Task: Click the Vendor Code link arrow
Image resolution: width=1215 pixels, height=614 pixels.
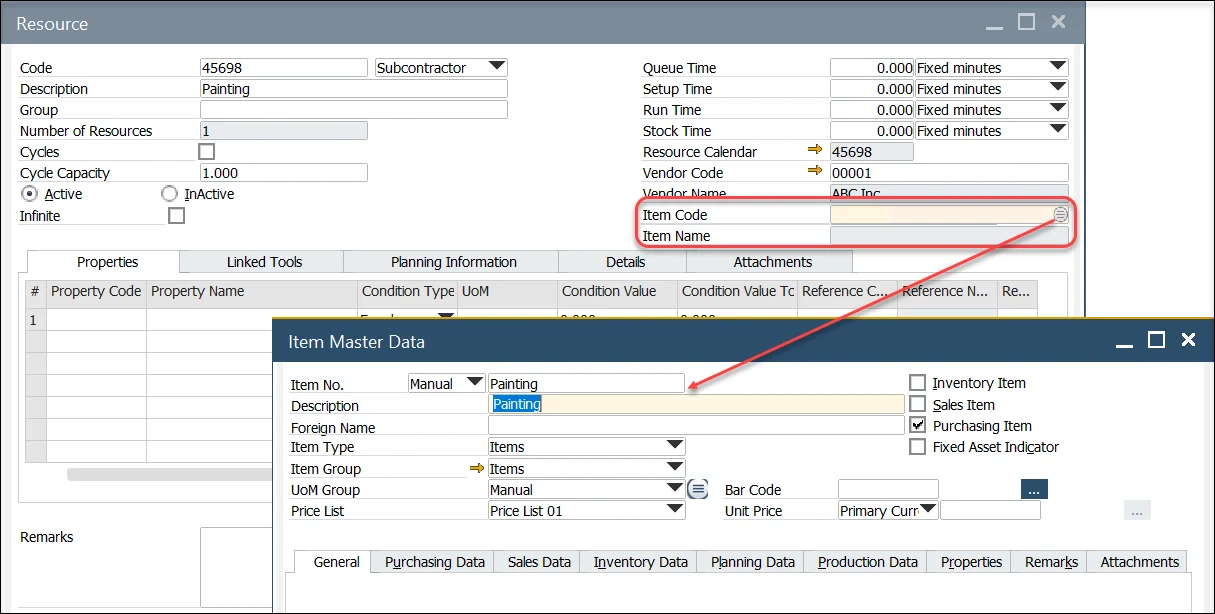Action: click(x=815, y=172)
